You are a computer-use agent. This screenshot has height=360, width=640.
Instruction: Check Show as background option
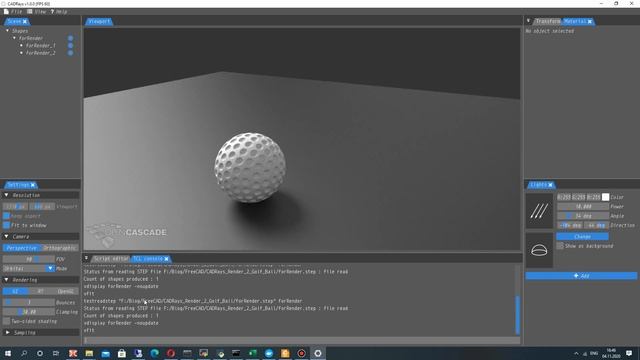[560, 246]
